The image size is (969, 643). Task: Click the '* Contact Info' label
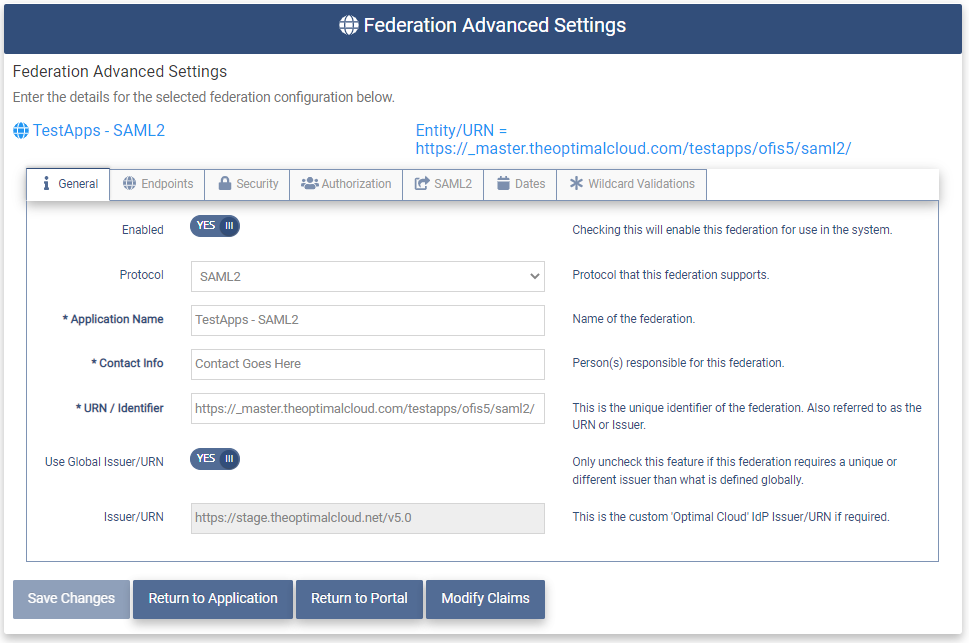[x=127, y=363]
